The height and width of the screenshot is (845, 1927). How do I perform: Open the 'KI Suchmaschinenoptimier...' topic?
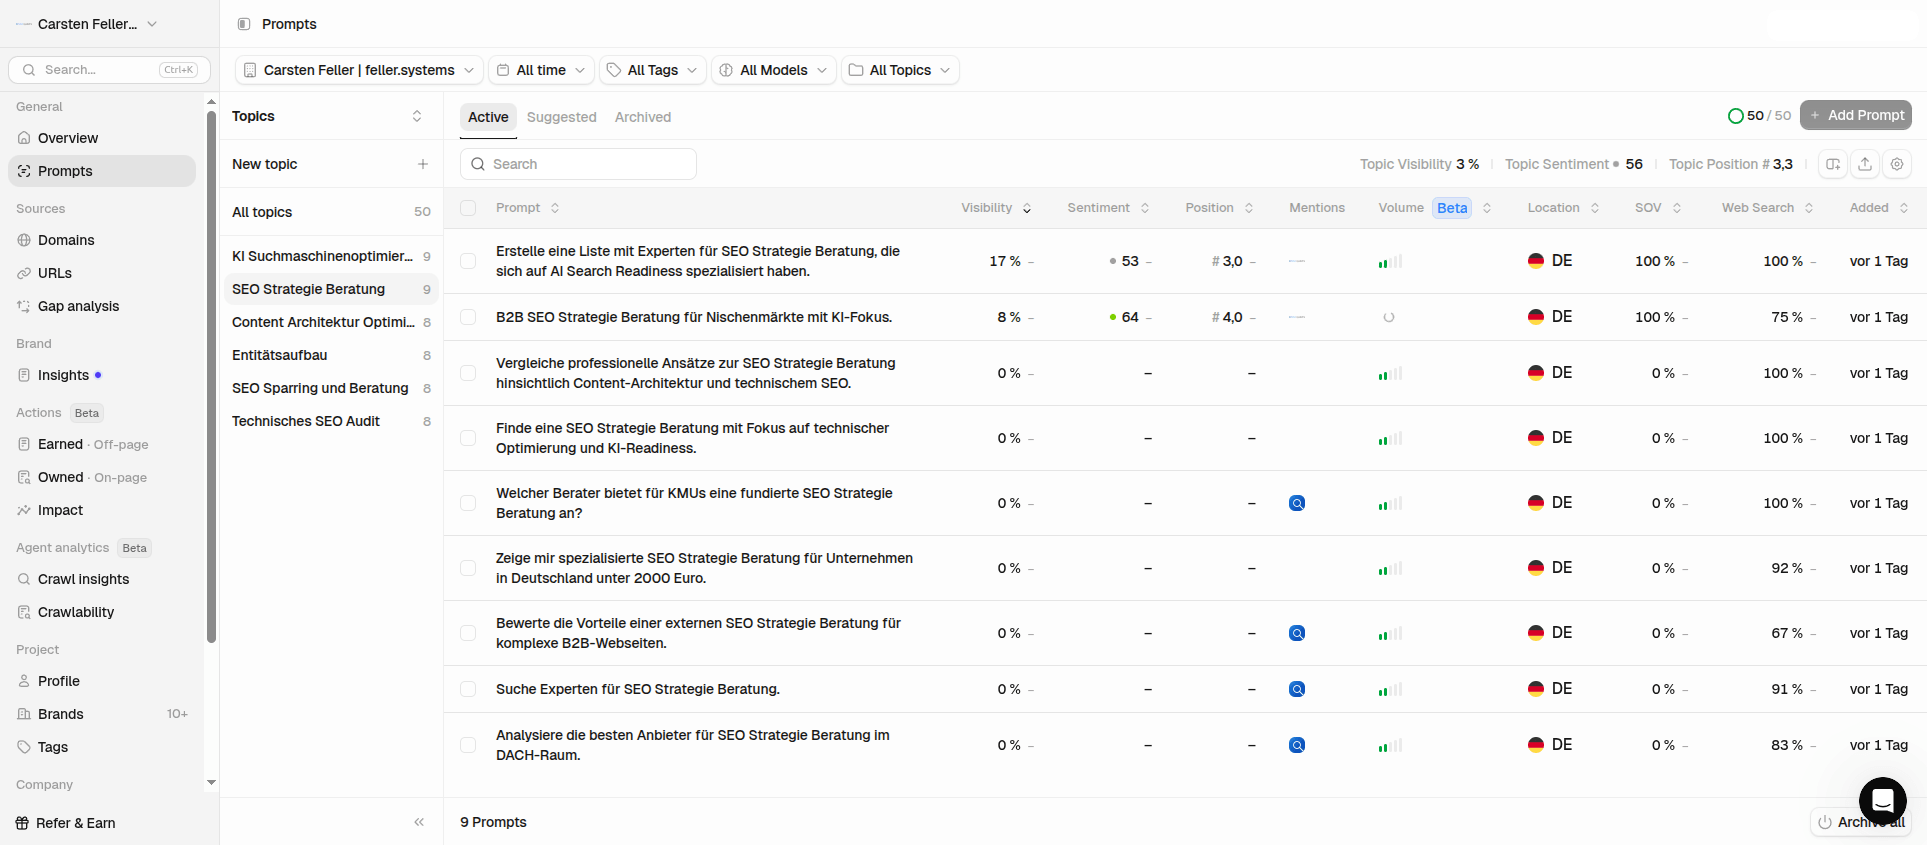[x=331, y=256]
